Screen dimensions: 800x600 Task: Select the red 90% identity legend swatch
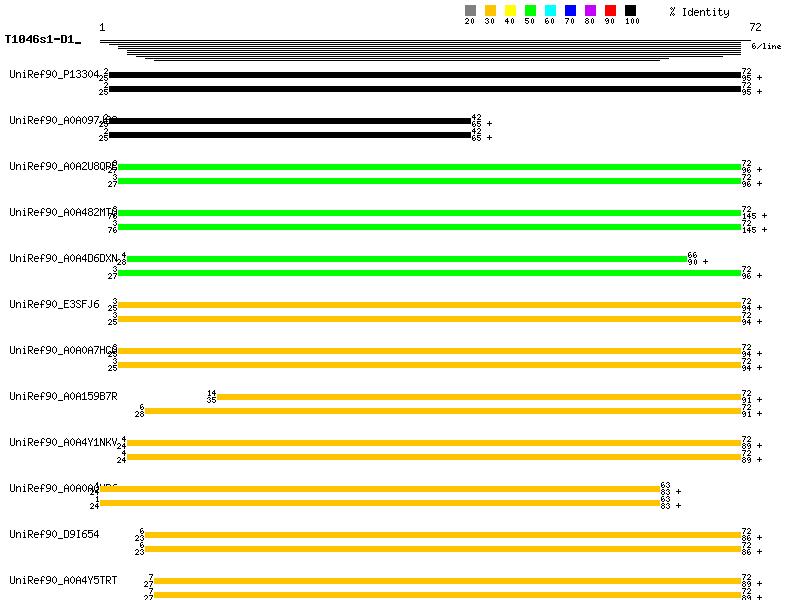click(610, 11)
